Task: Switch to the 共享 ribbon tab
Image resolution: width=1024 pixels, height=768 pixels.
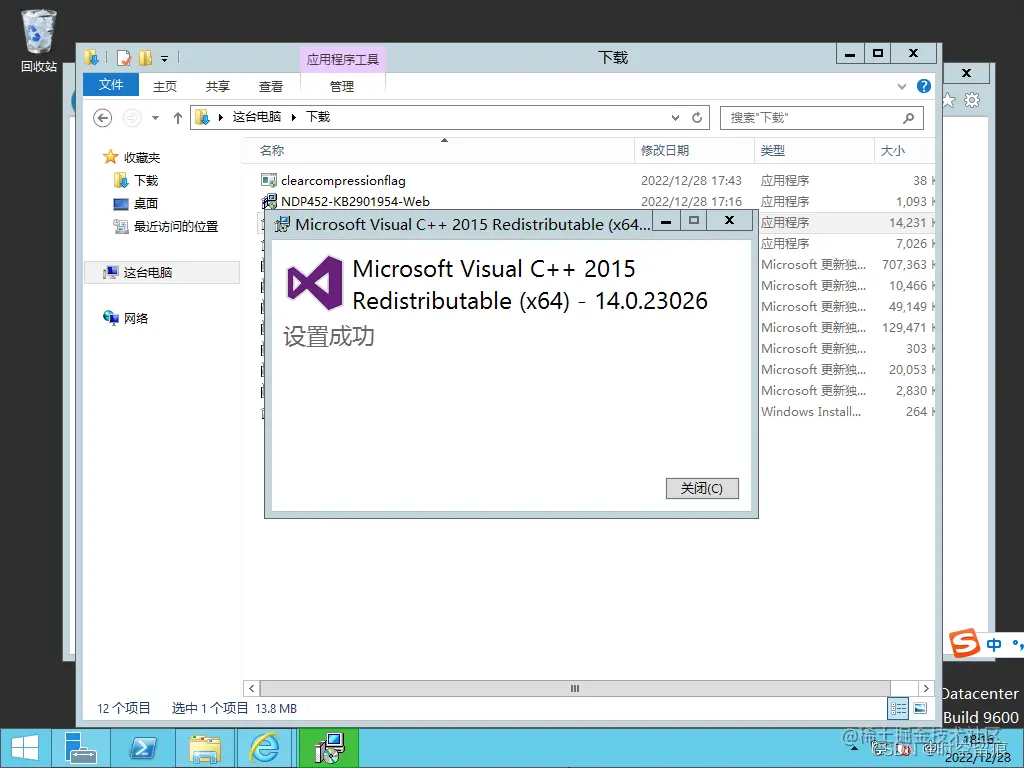Action: [217, 86]
